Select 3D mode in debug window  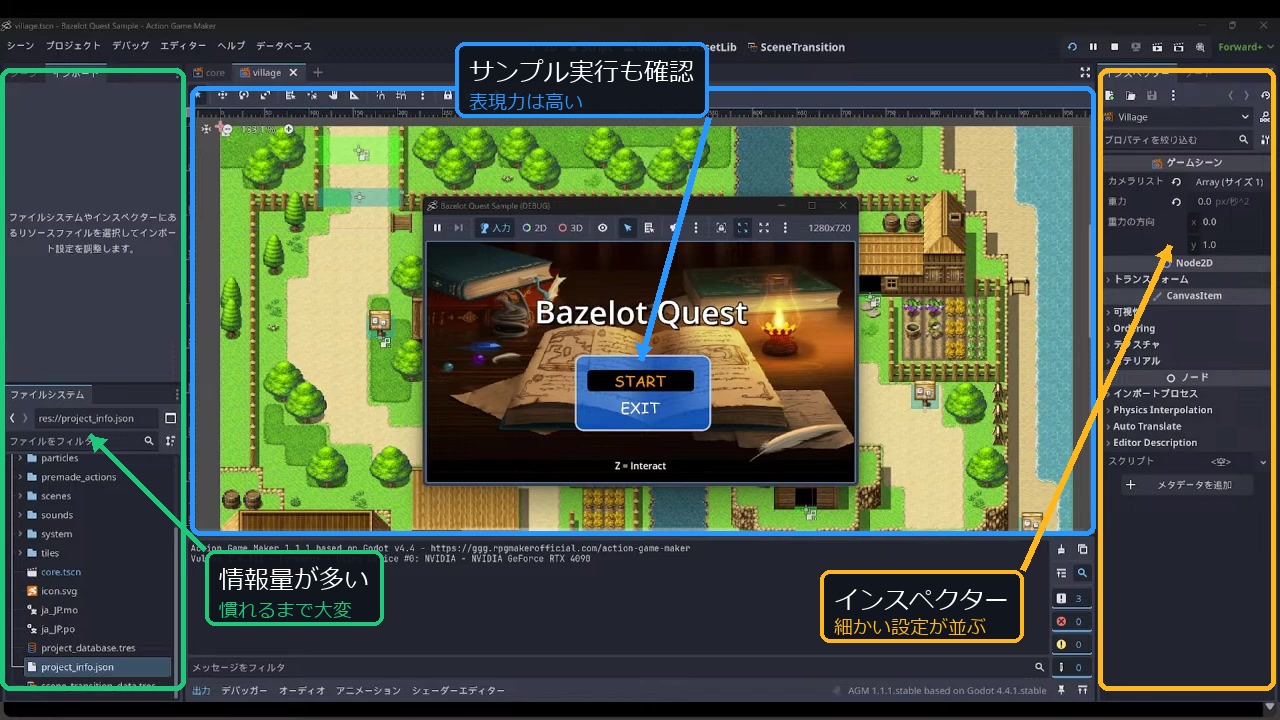point(571,228)
